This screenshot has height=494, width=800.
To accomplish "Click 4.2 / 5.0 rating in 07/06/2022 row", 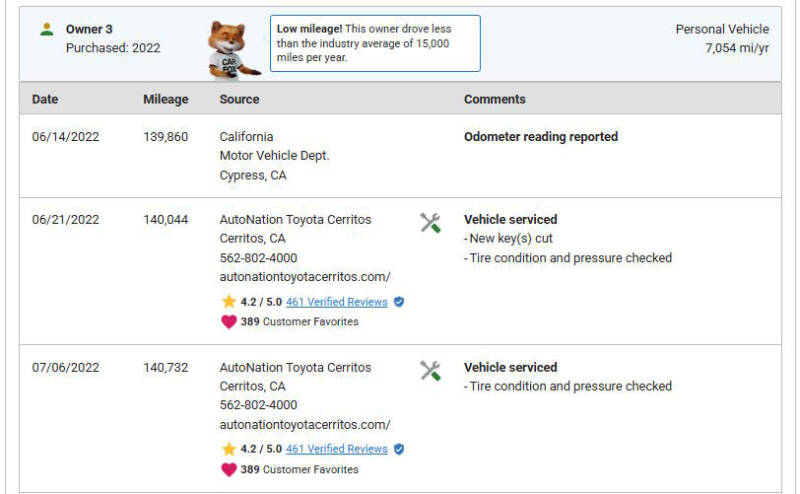I will pyautogui.click(x=261, y=449).
